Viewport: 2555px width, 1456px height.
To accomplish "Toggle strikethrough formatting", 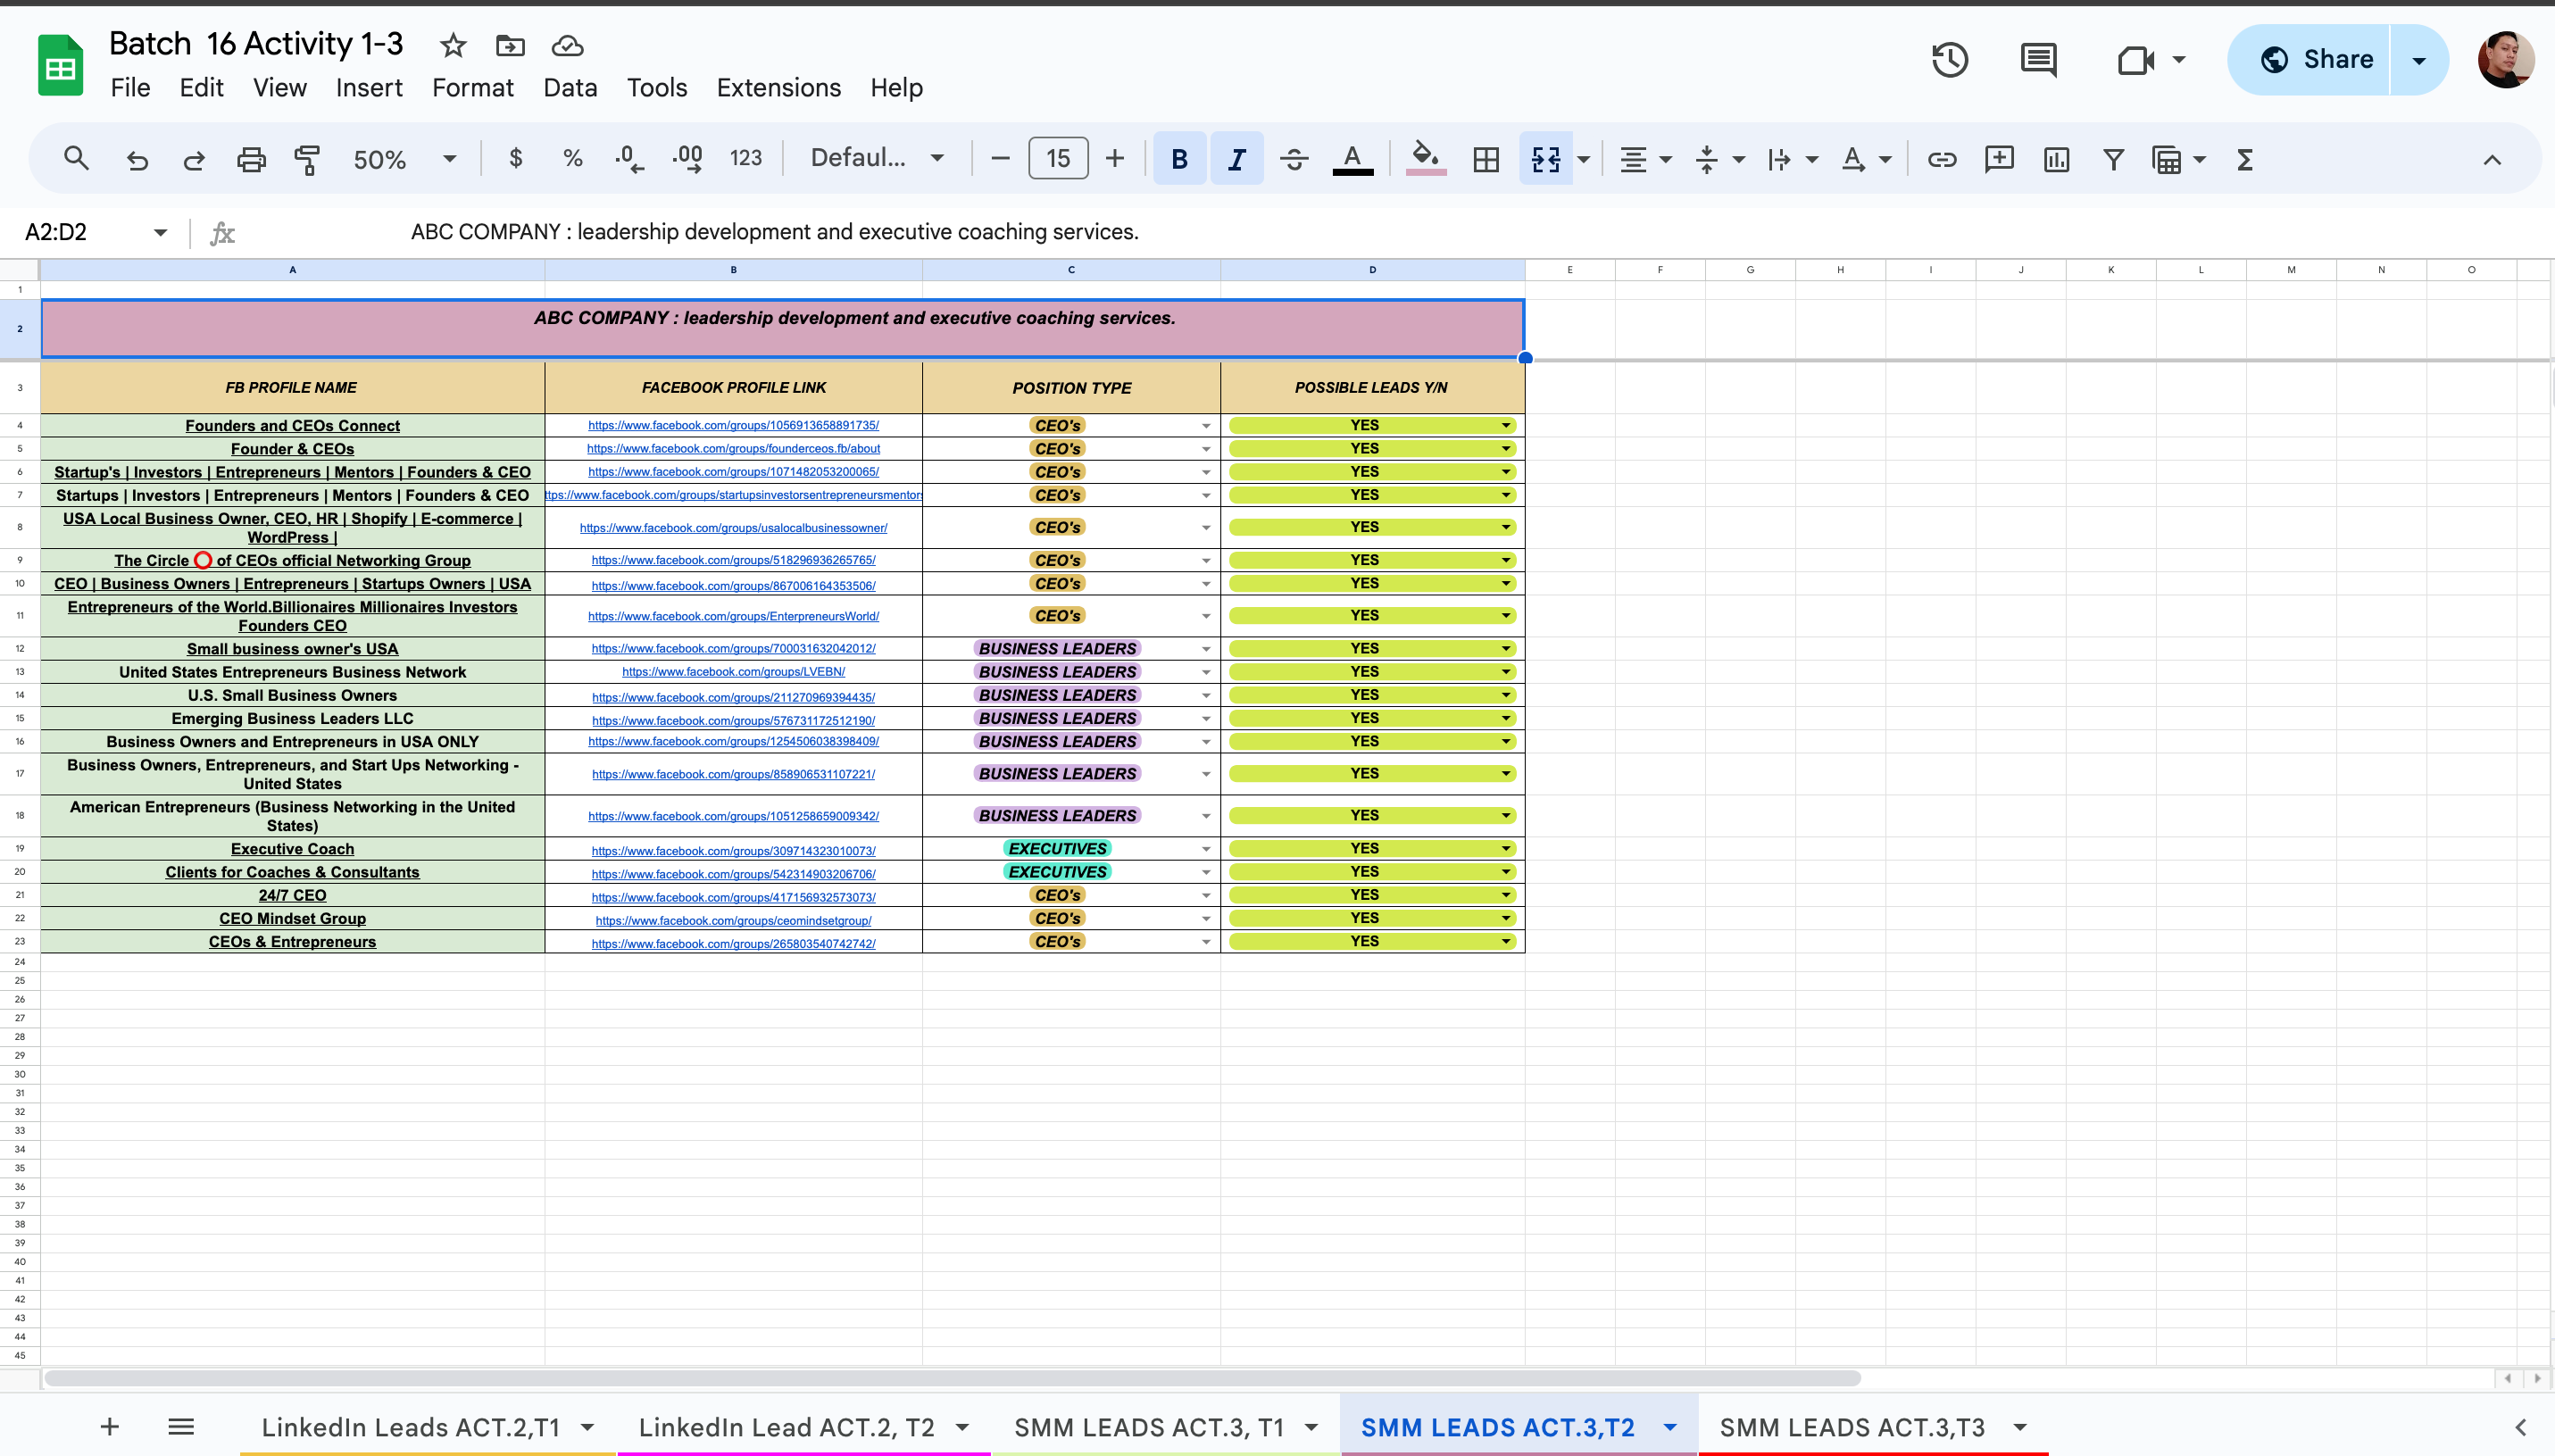I will coord(1294,159).
